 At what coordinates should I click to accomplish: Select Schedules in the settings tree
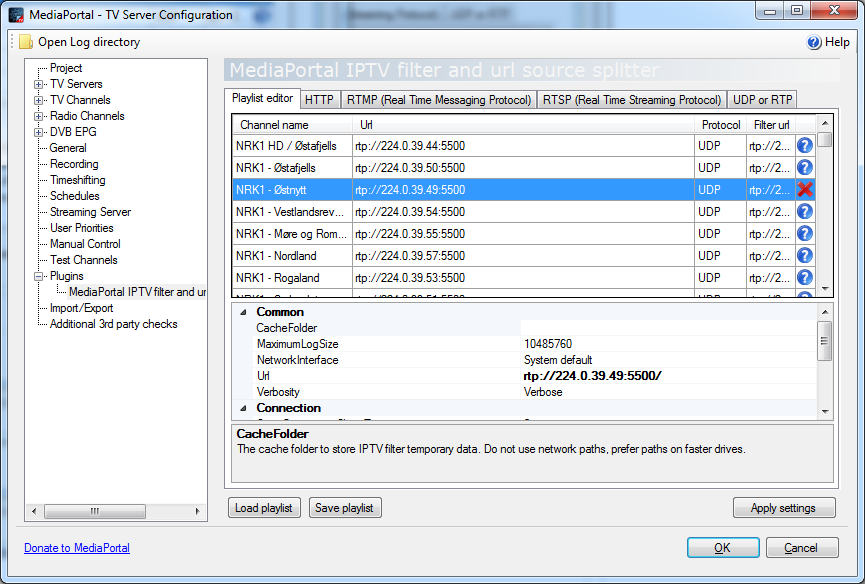(x=74, y=196)
